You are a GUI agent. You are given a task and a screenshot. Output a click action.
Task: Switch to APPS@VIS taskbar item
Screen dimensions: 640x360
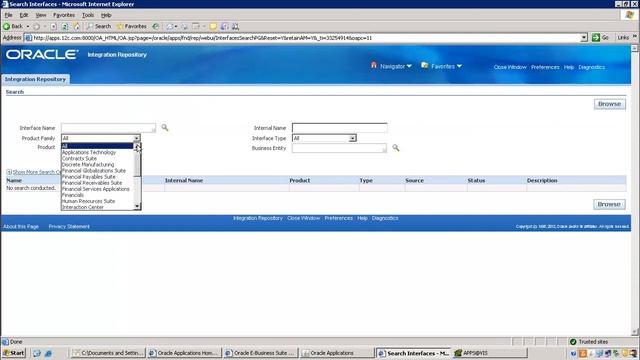tap(490, 353)
